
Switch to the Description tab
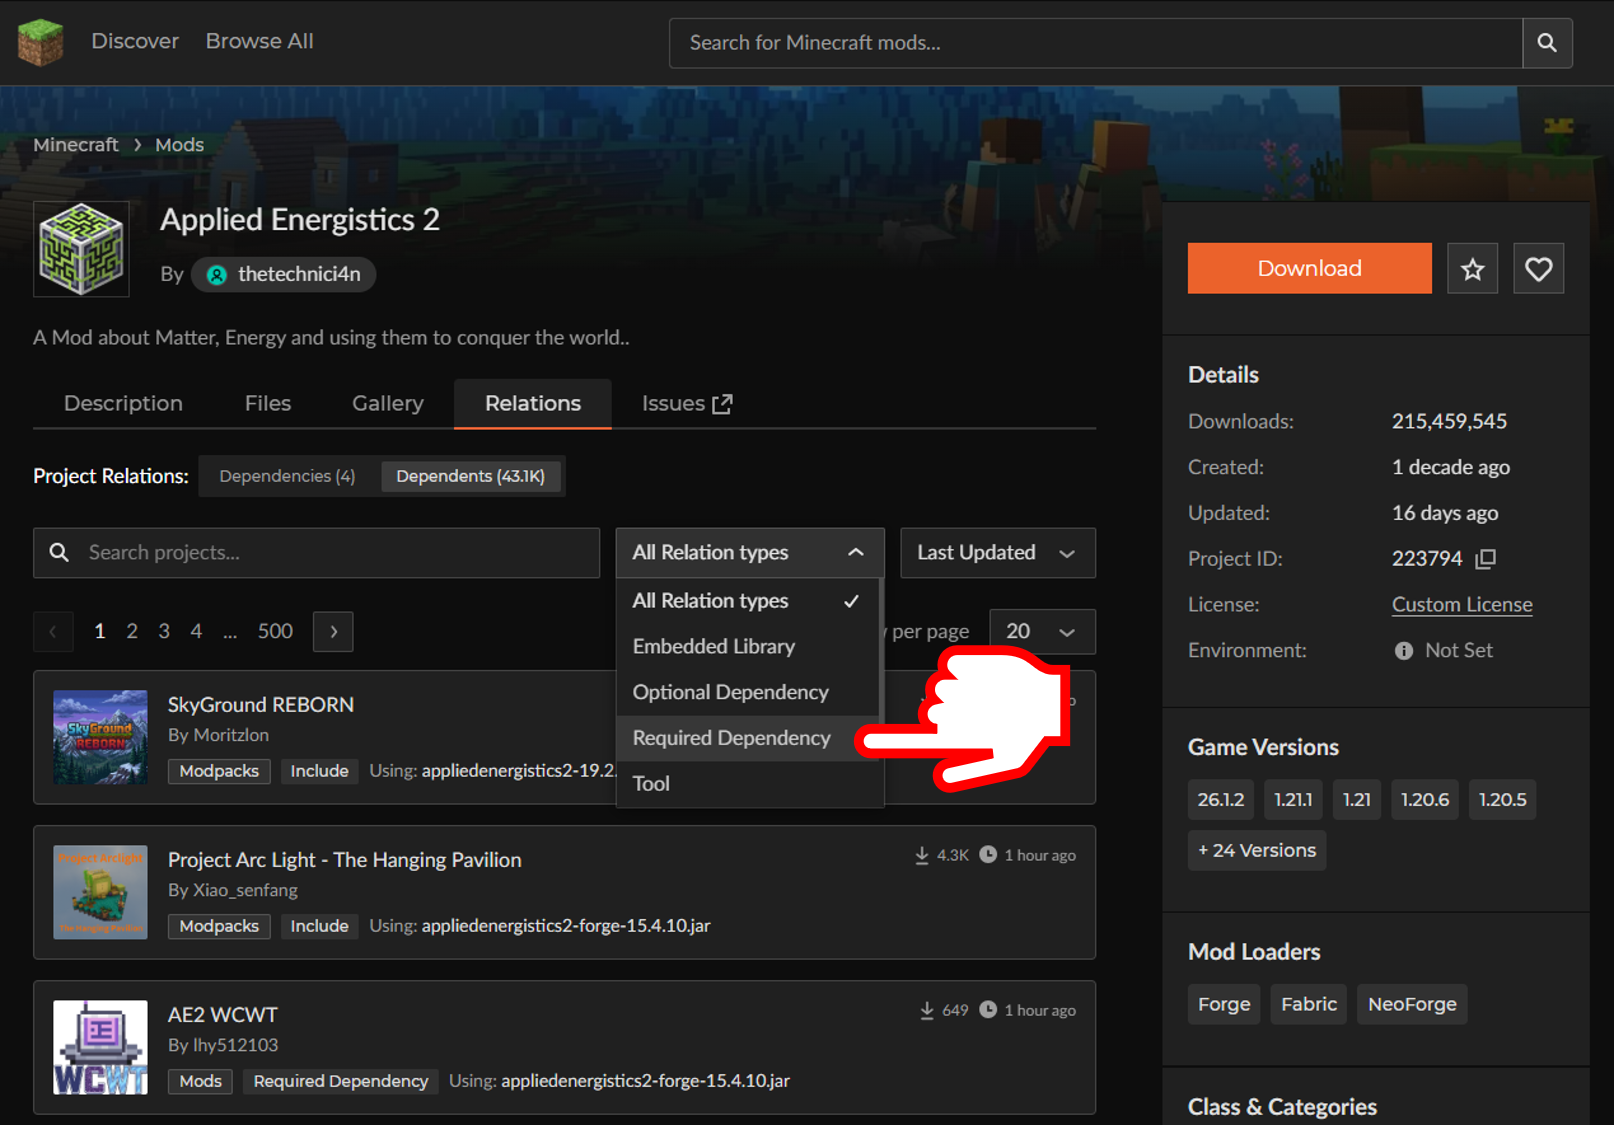[123, 404]
